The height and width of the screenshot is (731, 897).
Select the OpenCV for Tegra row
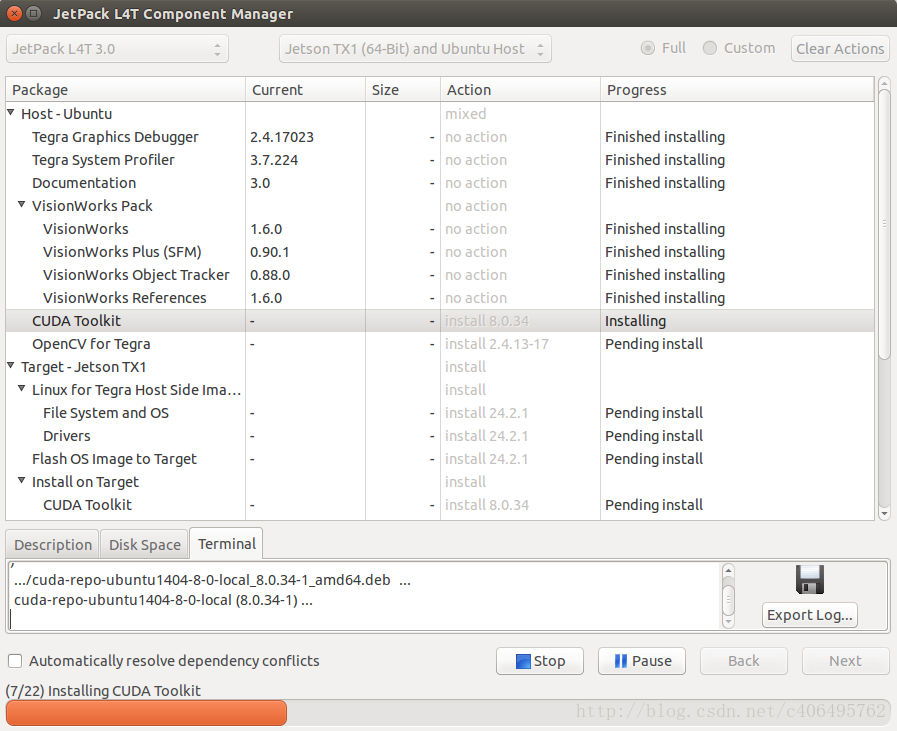click(x=440, y=344)
